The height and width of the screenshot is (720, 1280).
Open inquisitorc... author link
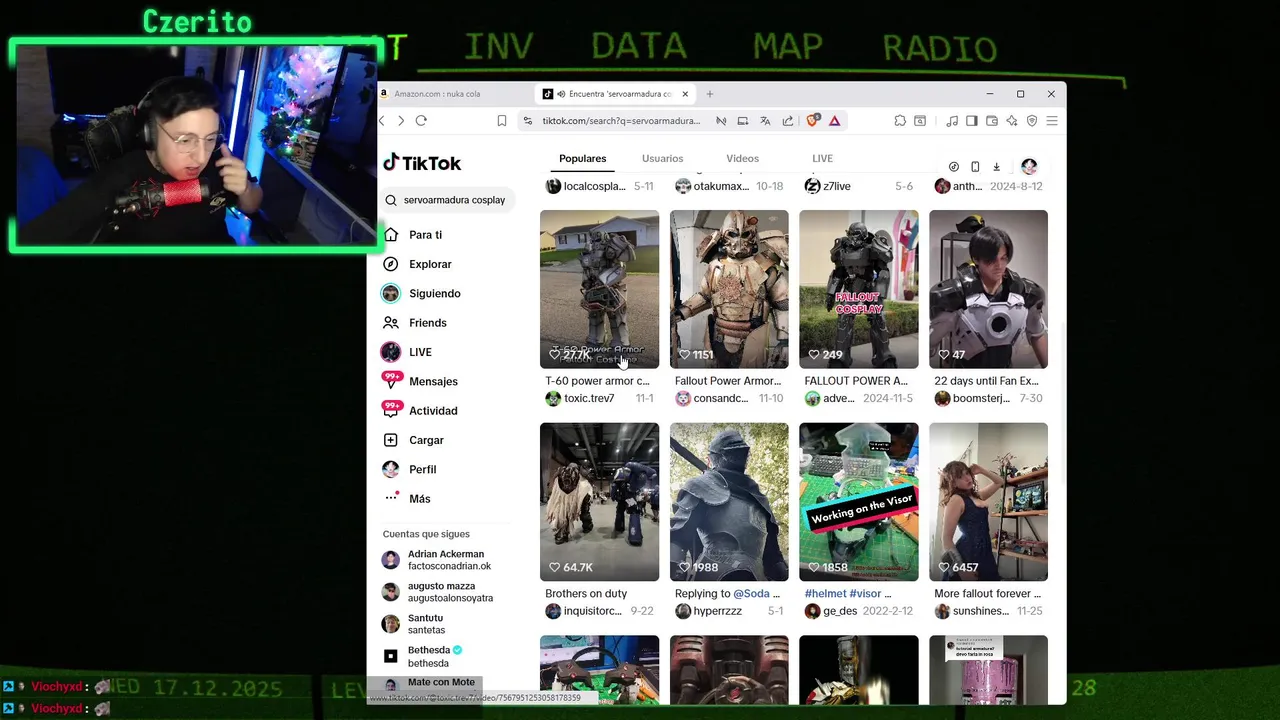(x=583, y=611)
